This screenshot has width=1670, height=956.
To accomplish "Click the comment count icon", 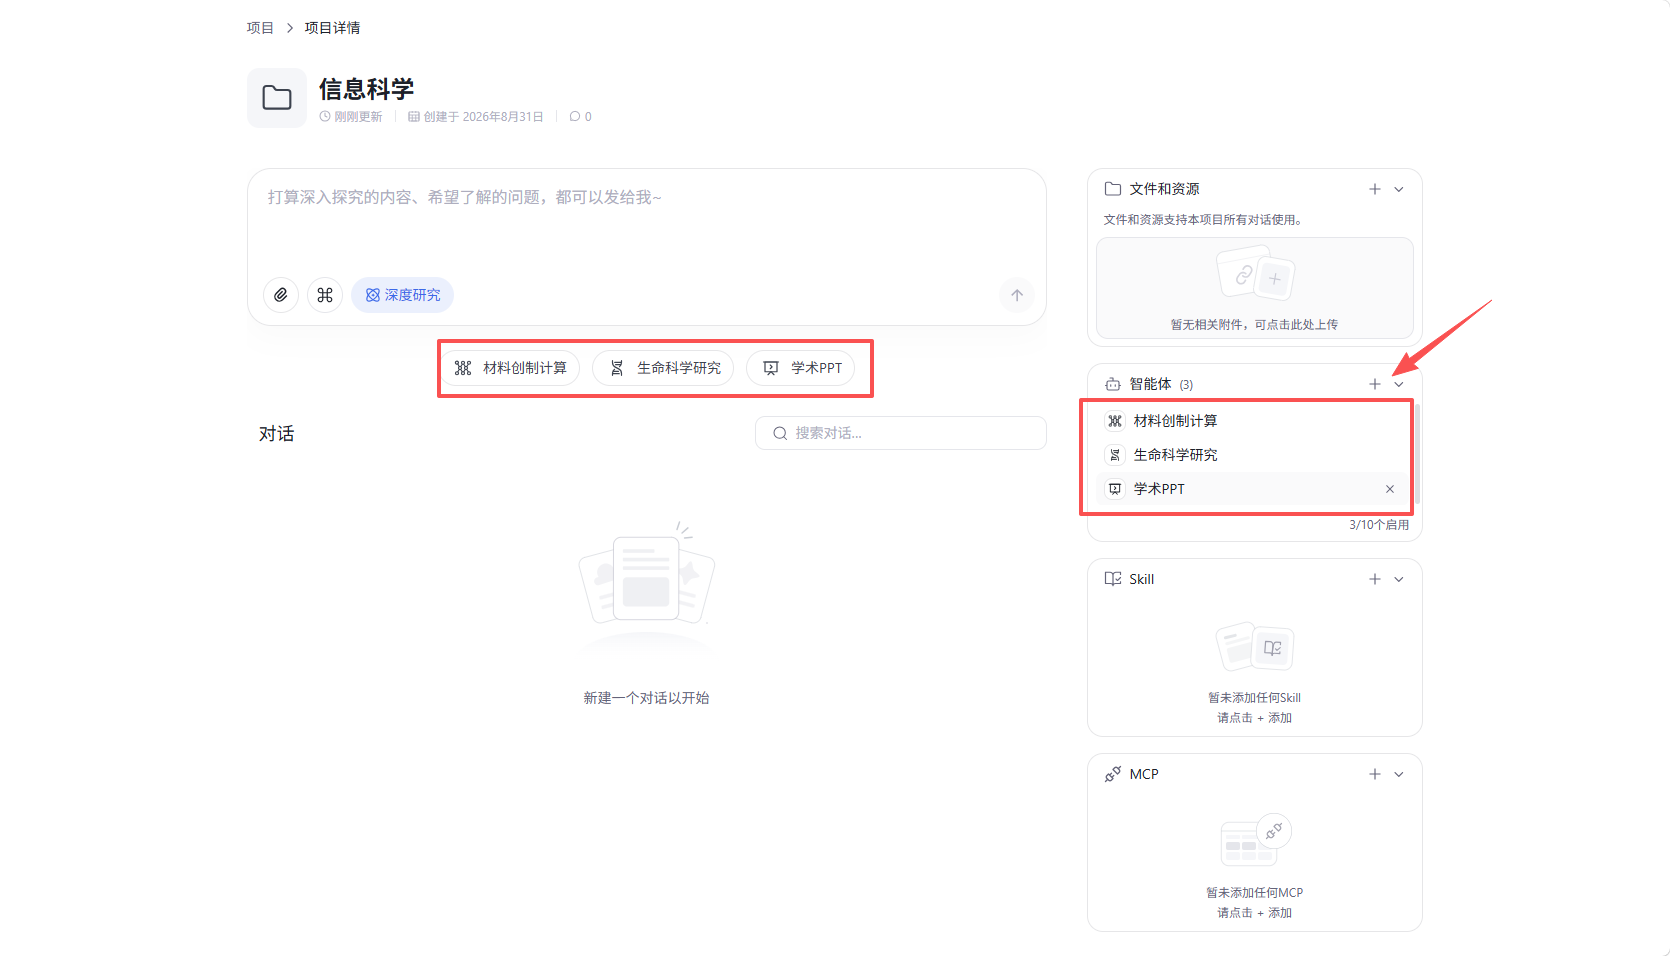I will coord(575,117).
